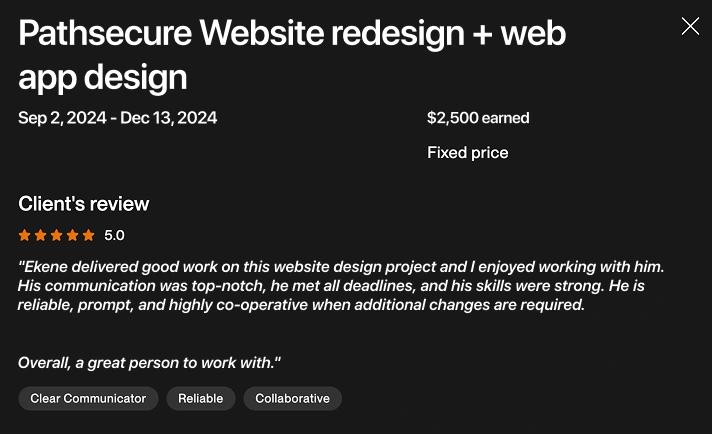Click the Client's review heading

click(x=83, y=204)
